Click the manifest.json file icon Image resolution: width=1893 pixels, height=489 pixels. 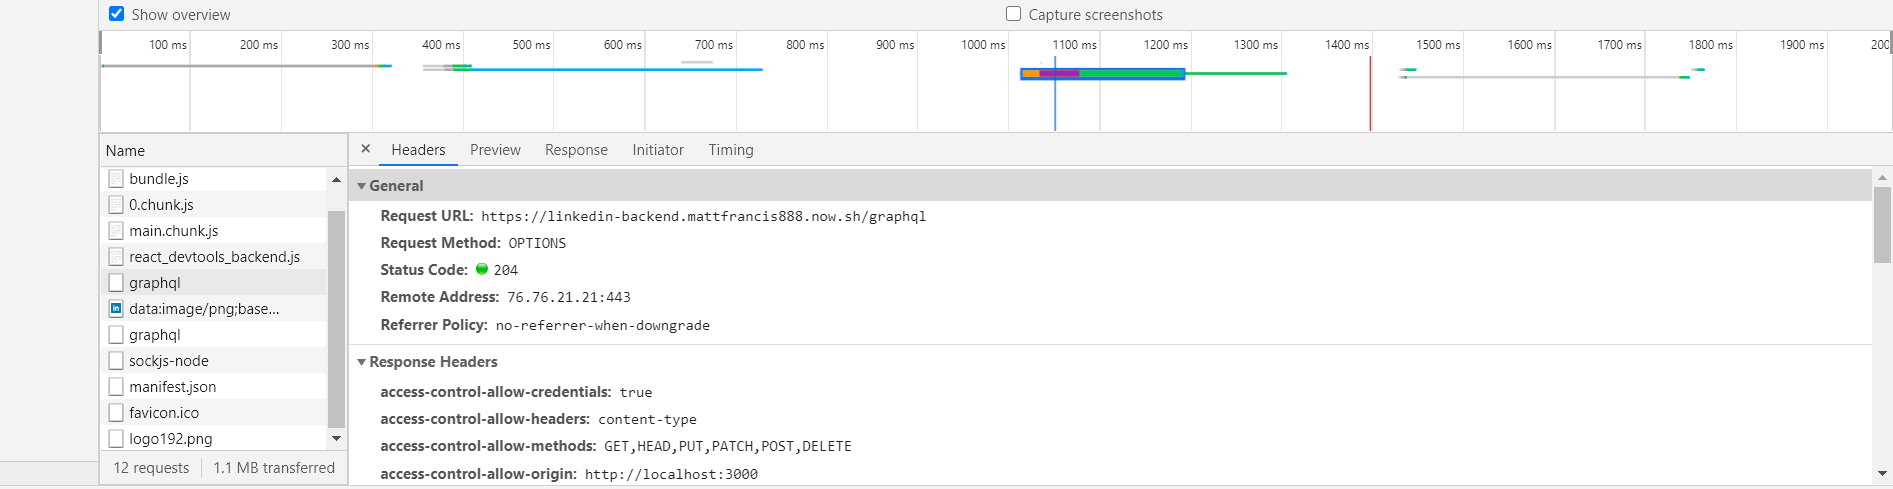tap(116, 387)
